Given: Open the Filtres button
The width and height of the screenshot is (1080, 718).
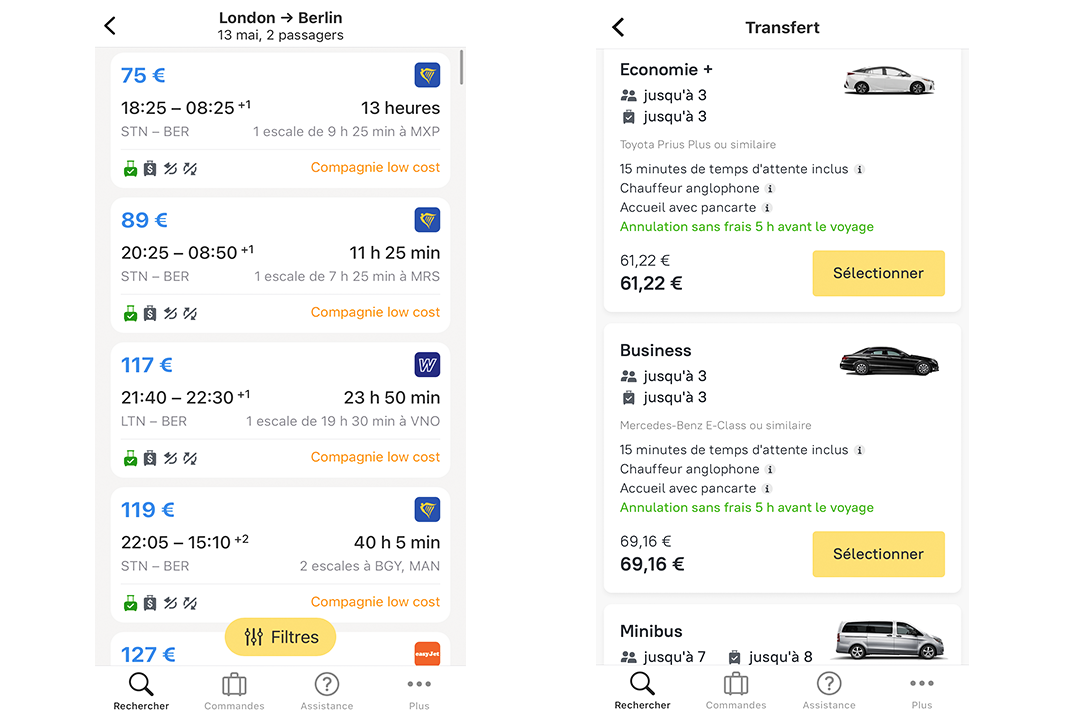Looking at the screenshot, I should (x=280, y=637).
